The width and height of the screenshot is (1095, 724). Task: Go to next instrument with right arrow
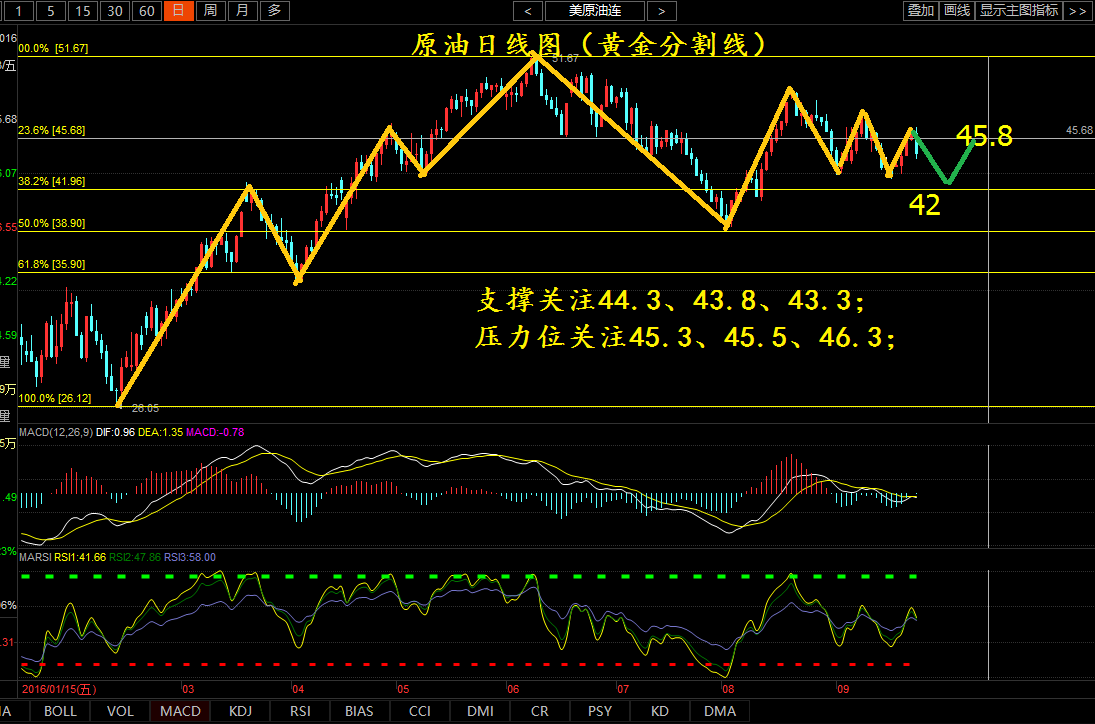pos(659,11)
